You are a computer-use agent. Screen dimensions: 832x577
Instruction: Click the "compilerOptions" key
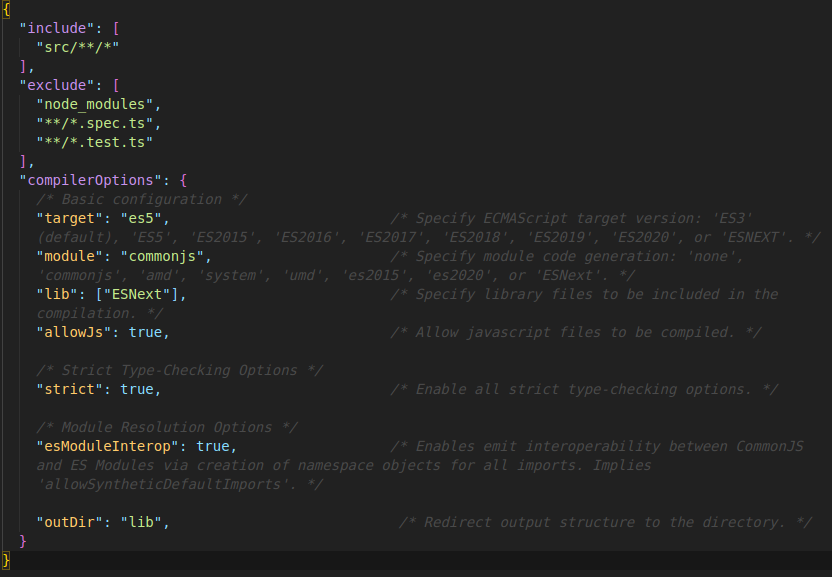click(94, 180)
